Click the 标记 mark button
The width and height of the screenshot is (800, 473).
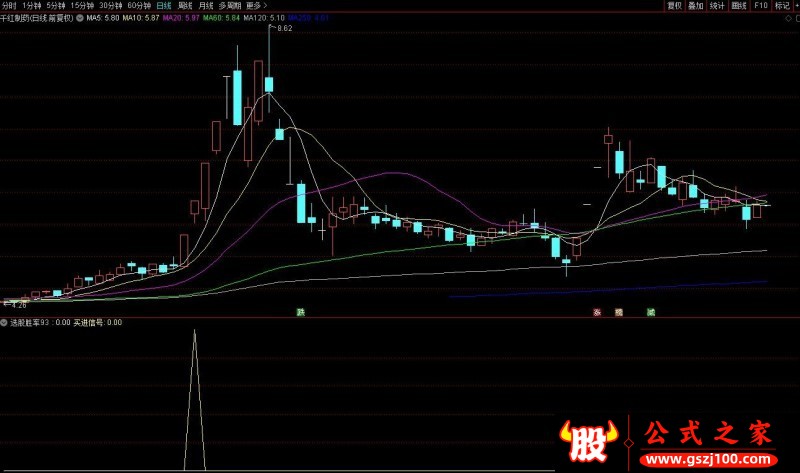782,6
